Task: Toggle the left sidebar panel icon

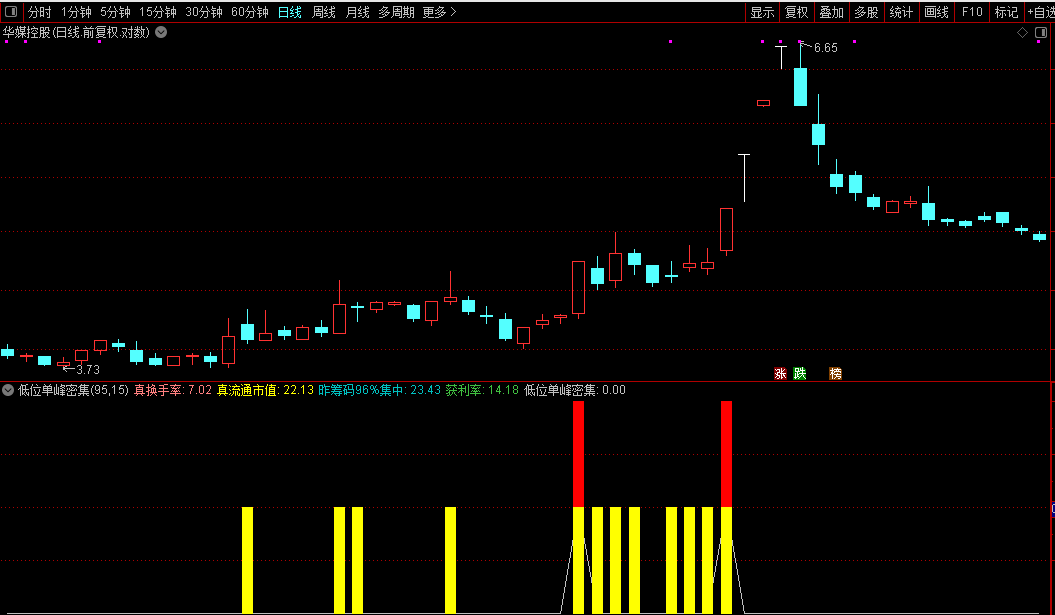Action: (11, 12)
